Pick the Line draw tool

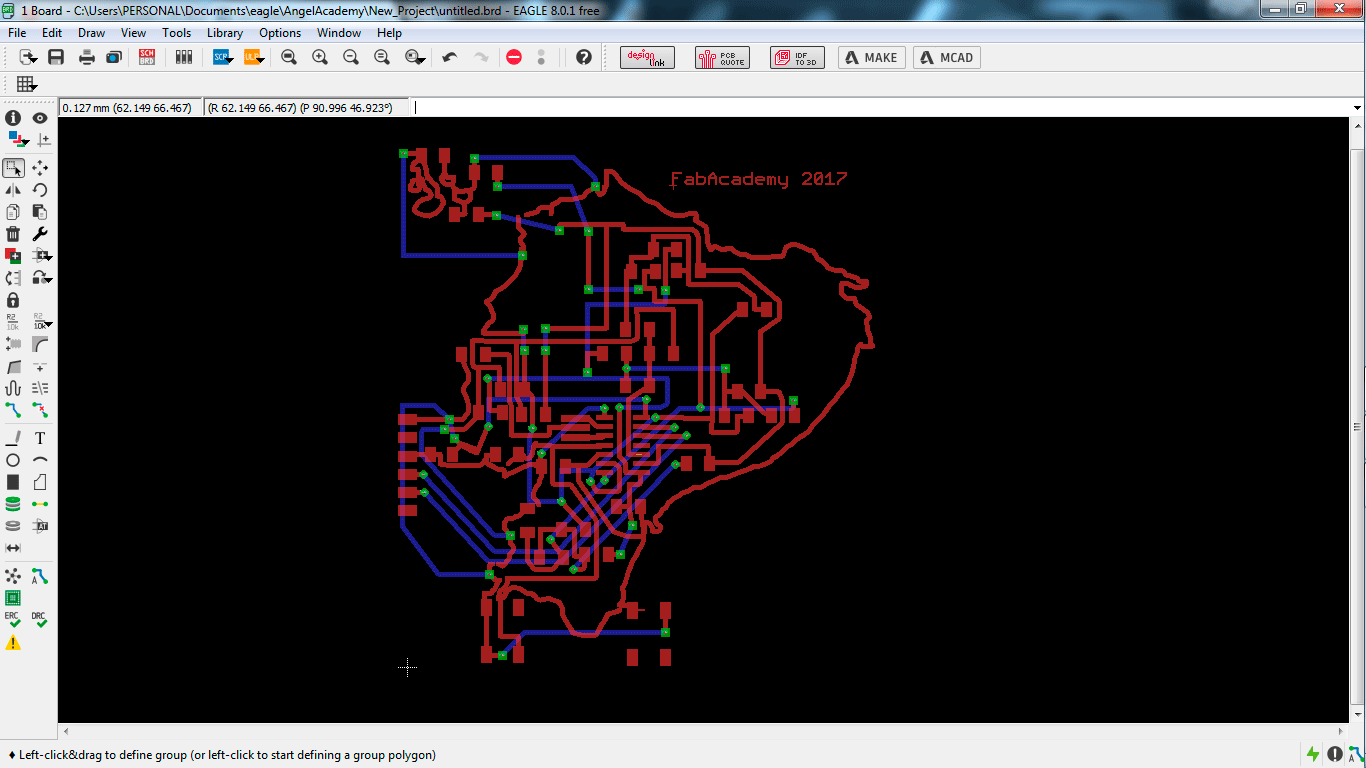click(x=13, y=438)
